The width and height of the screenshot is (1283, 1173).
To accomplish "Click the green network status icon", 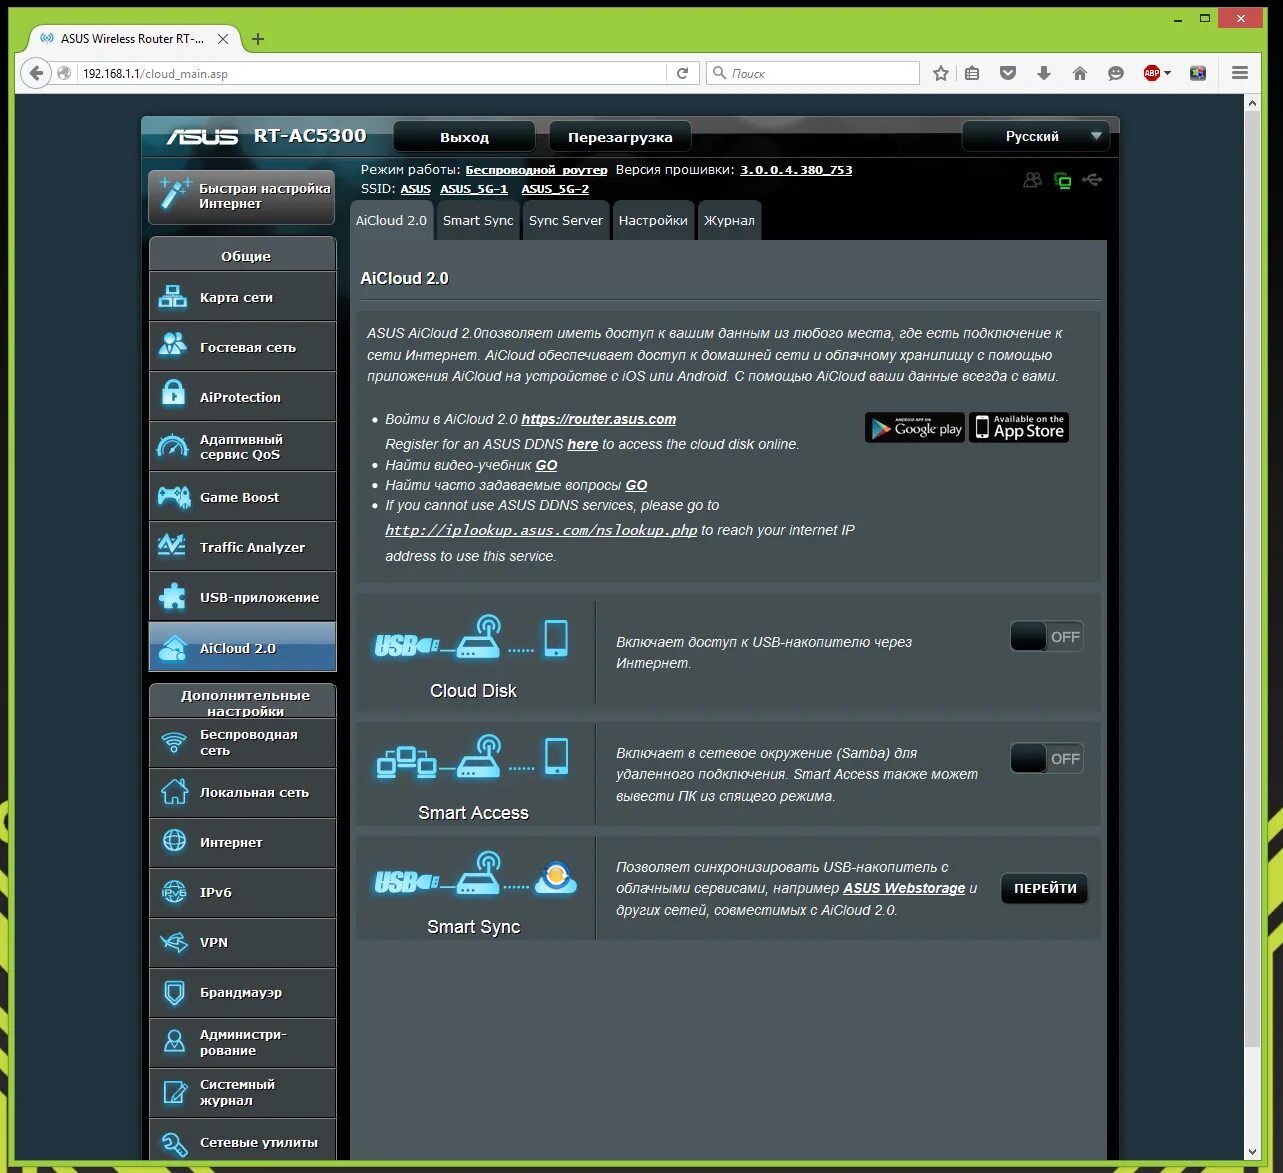I will (x=1063, y=180).
